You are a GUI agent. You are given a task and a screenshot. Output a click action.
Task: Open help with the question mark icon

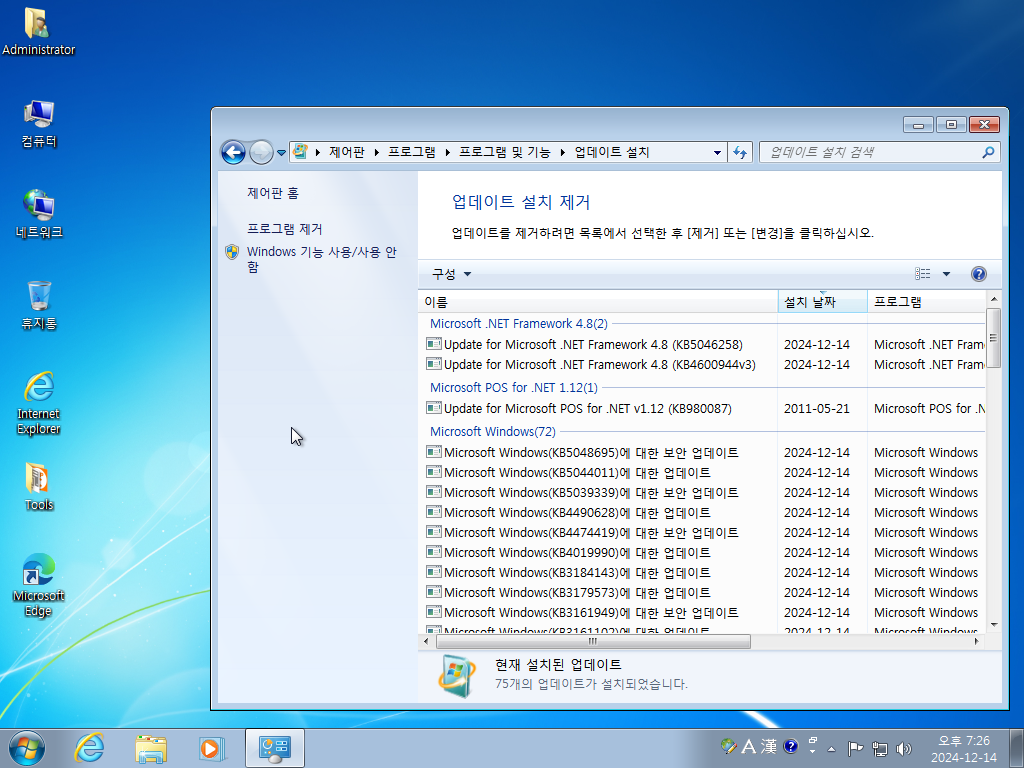978,274
